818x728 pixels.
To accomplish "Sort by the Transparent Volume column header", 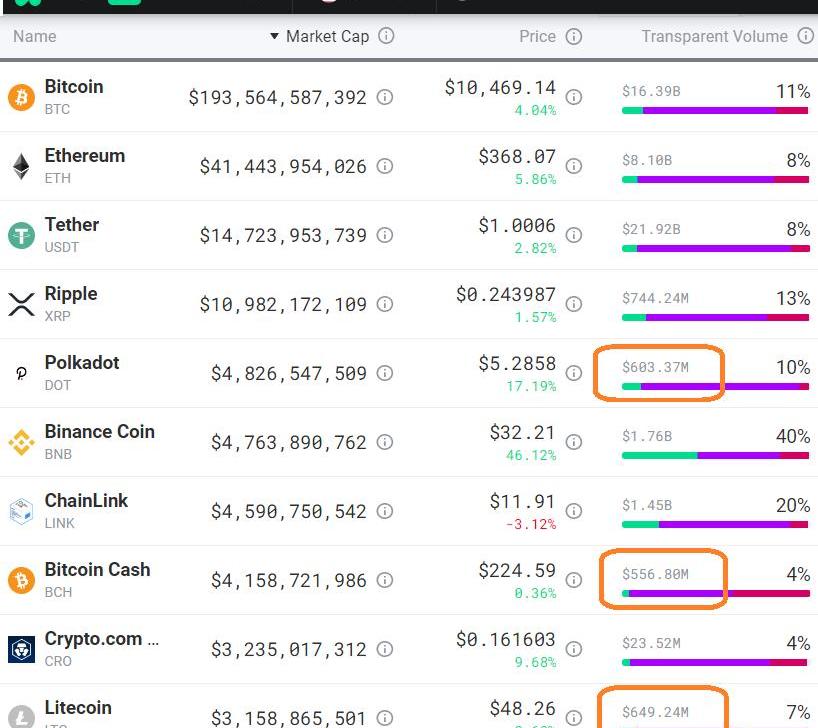I will point(714,36).
